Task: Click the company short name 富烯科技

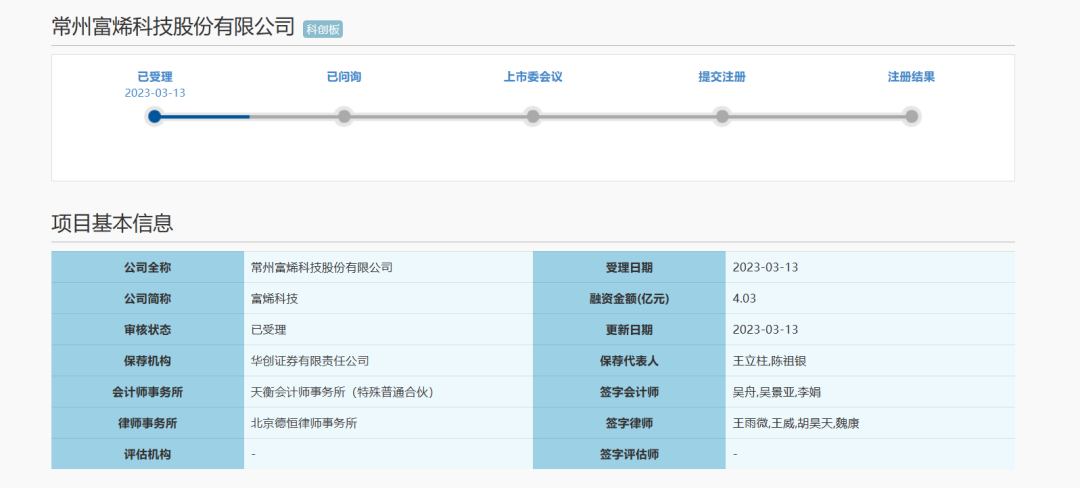Action: [275, 298]
